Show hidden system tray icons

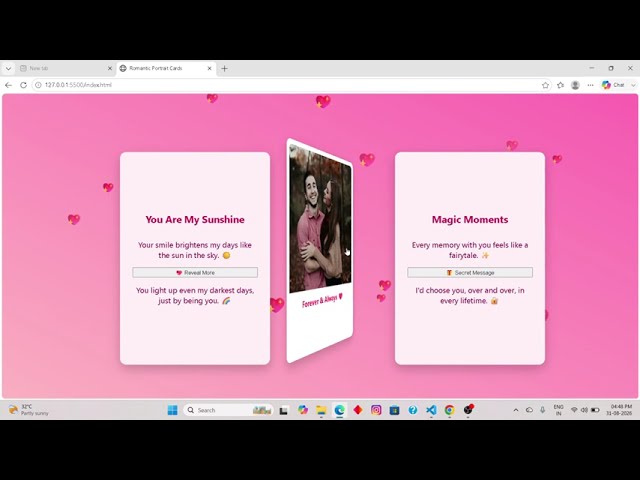[516, 410]
